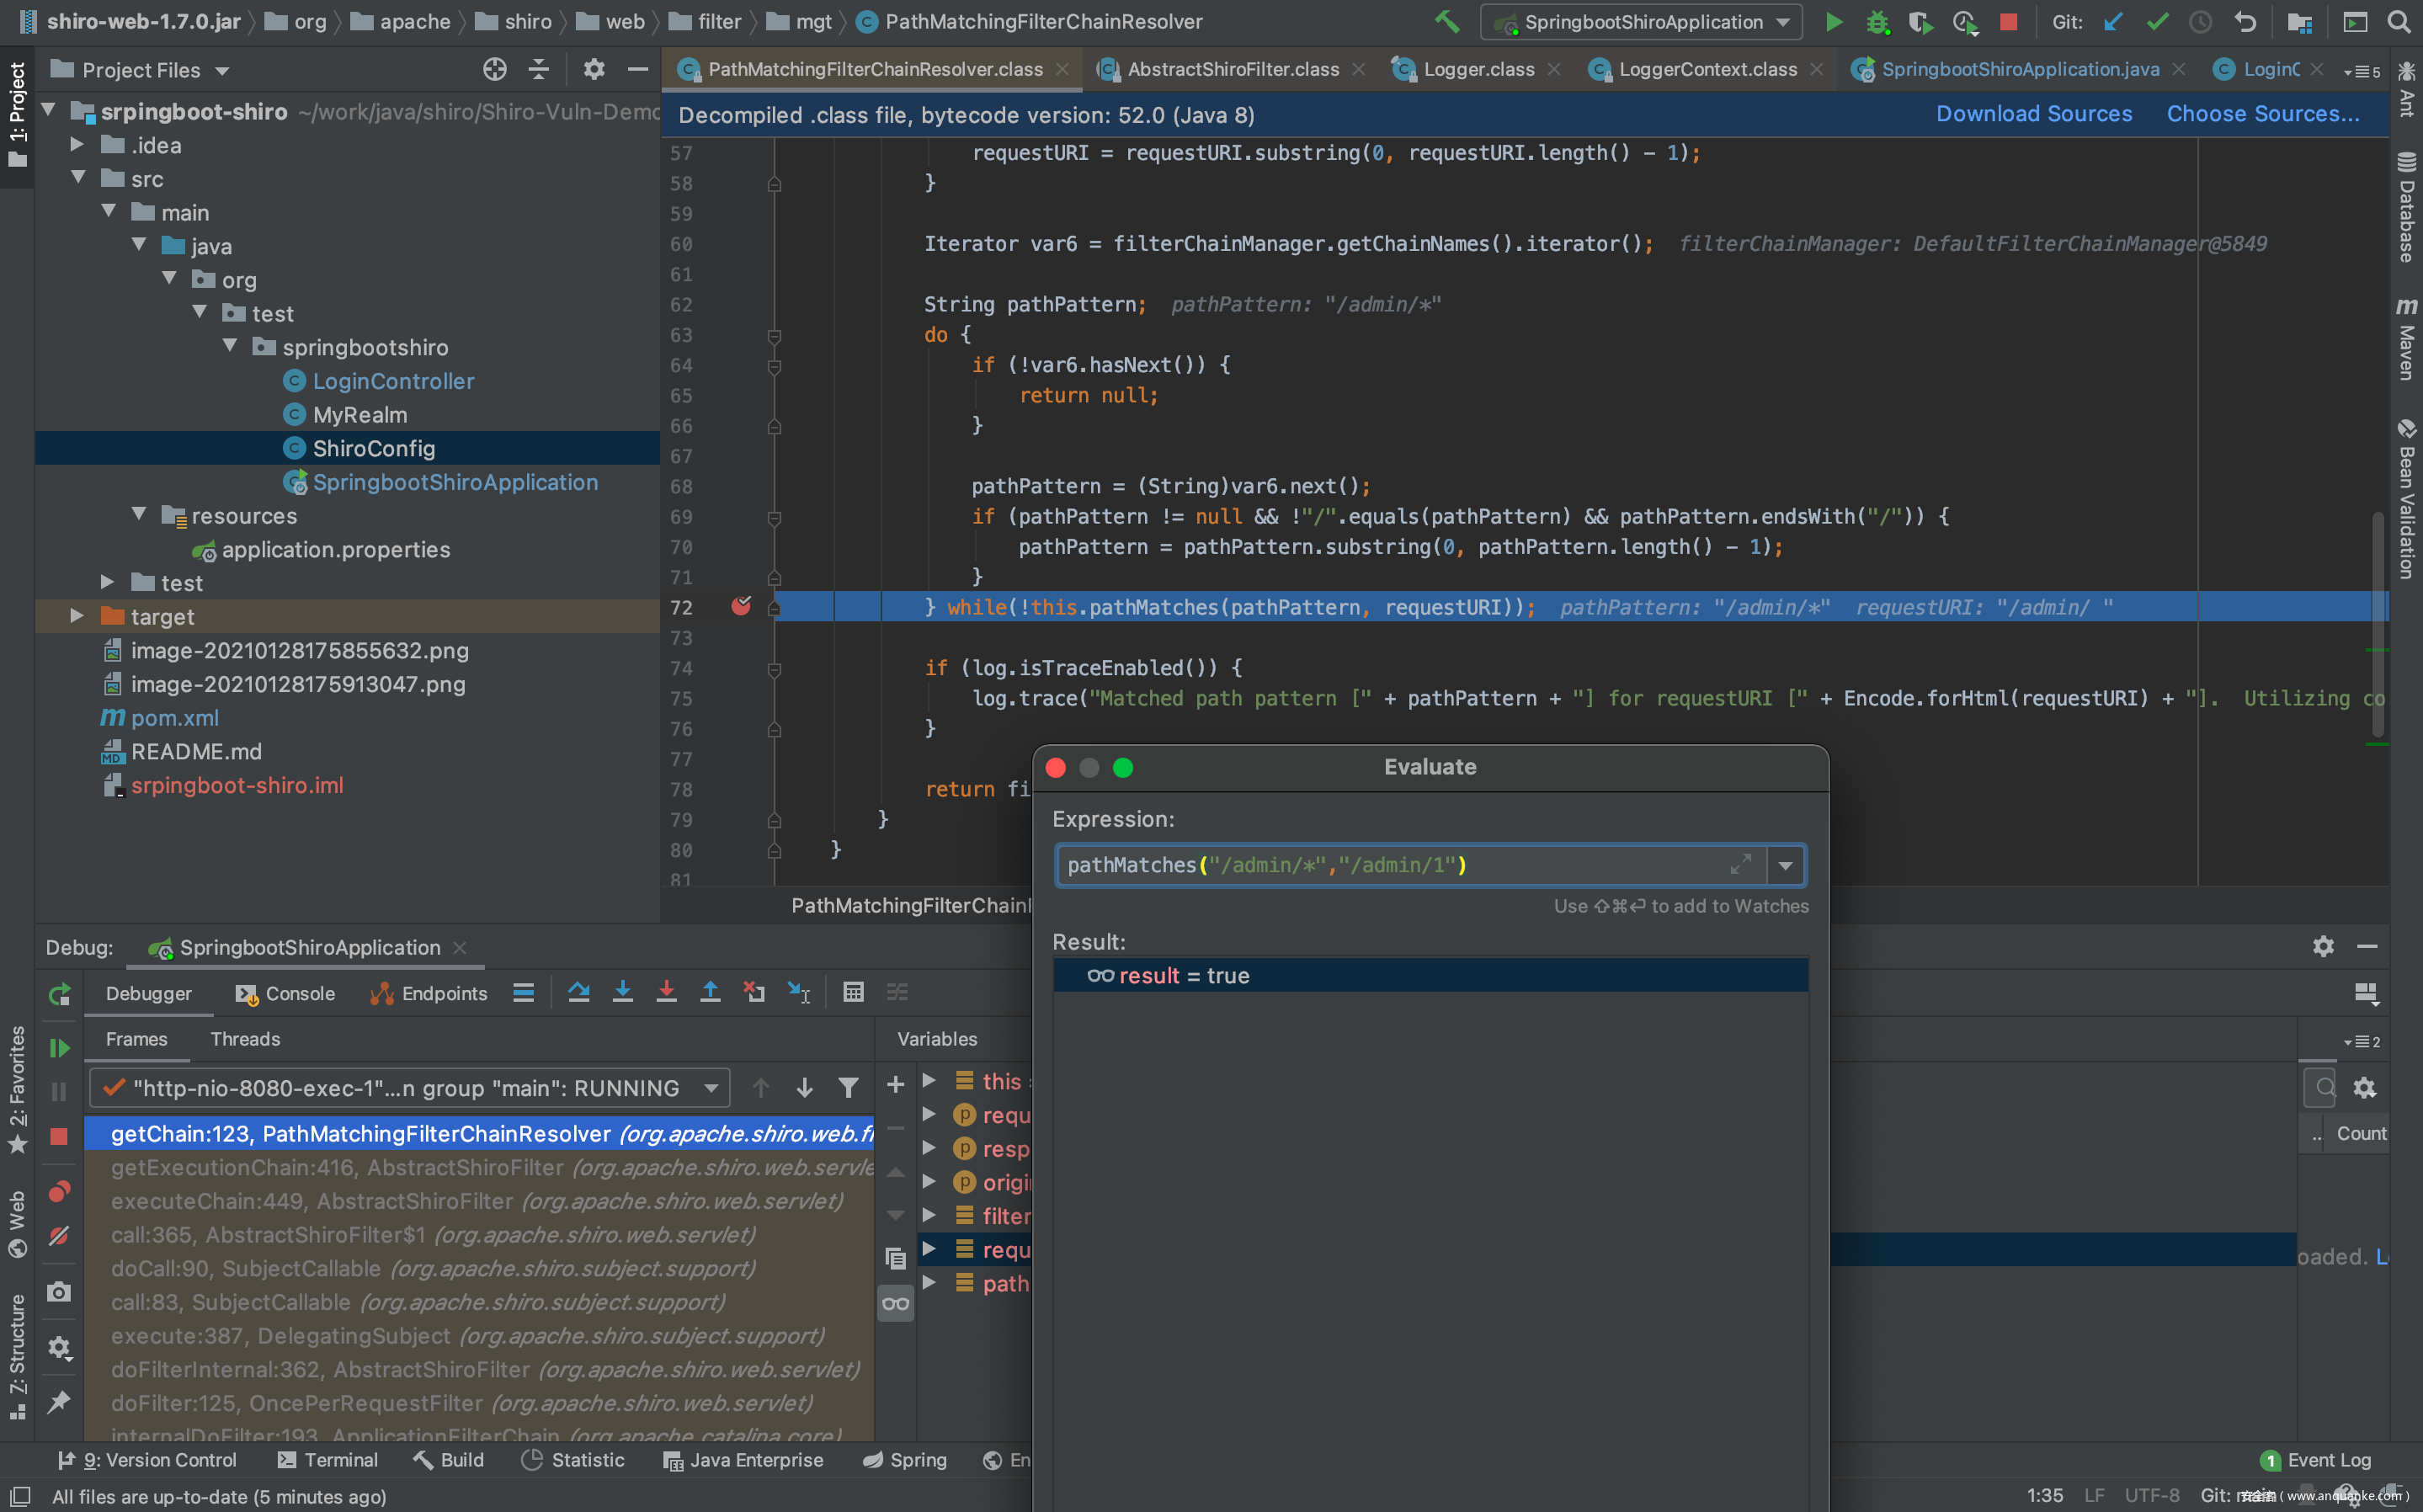Click the Step Out icon
Image resolution: width=2423 pixels, height=1512 pixels.
point(710,992)
